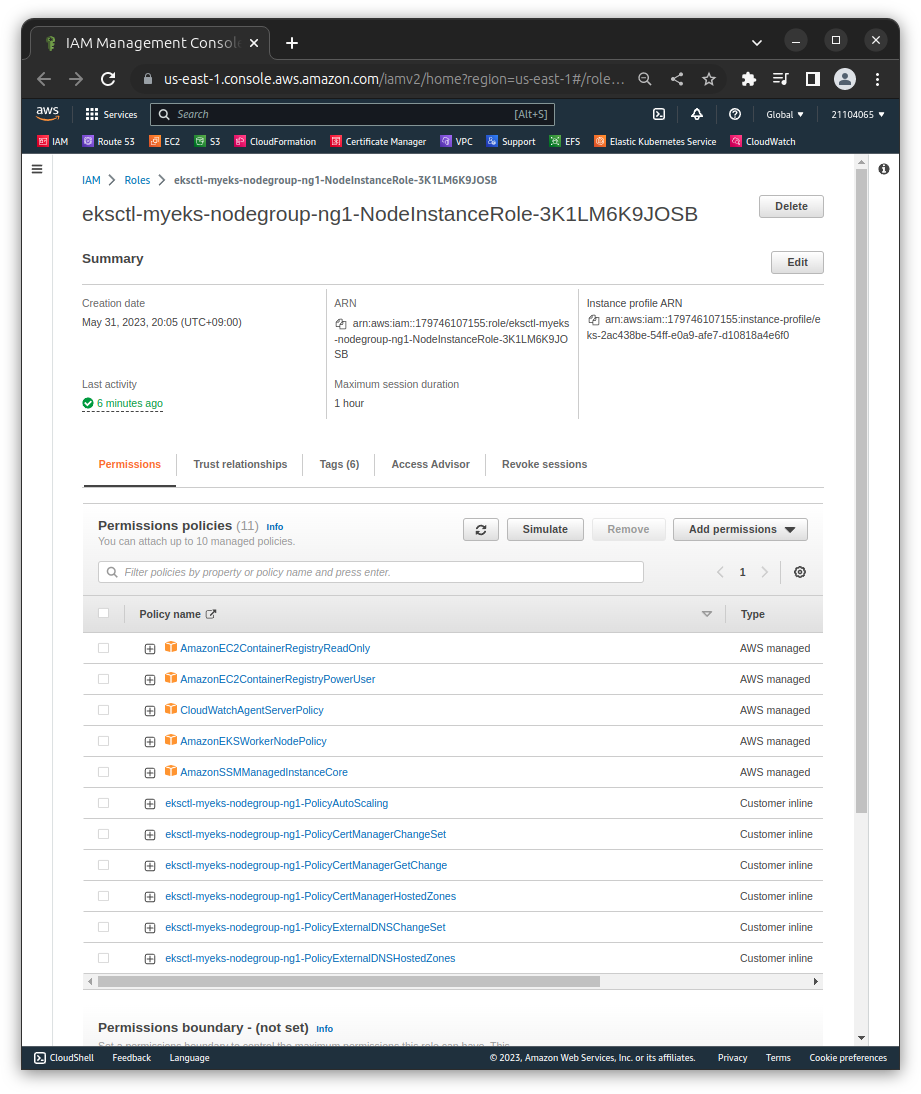This screenshot has width=921, height=1094.
Task: Open the Services grid menu
Action: [x=111, y=114]
